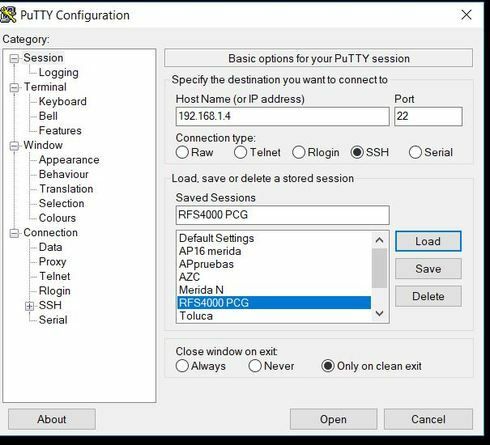
Task: Open SSH settings in tree
Action: (50, 305)
